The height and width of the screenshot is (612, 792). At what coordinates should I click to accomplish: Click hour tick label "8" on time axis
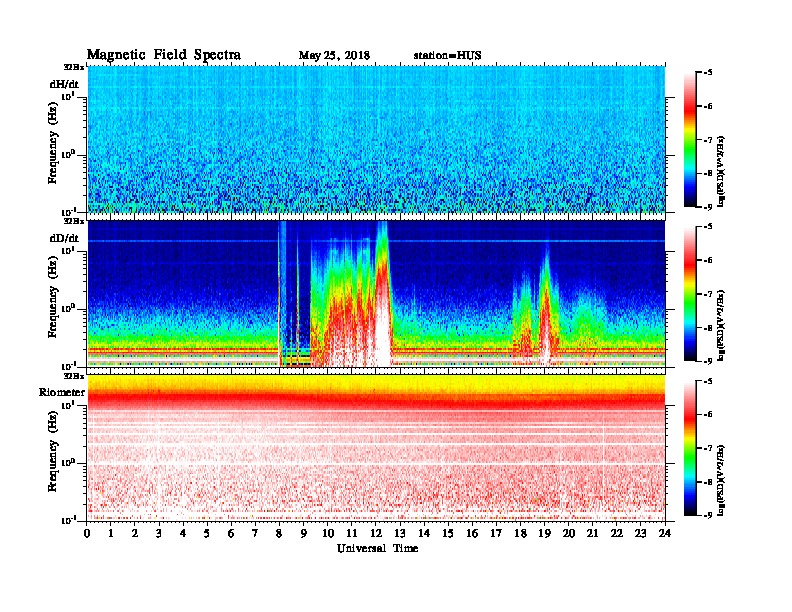[279, 534]
